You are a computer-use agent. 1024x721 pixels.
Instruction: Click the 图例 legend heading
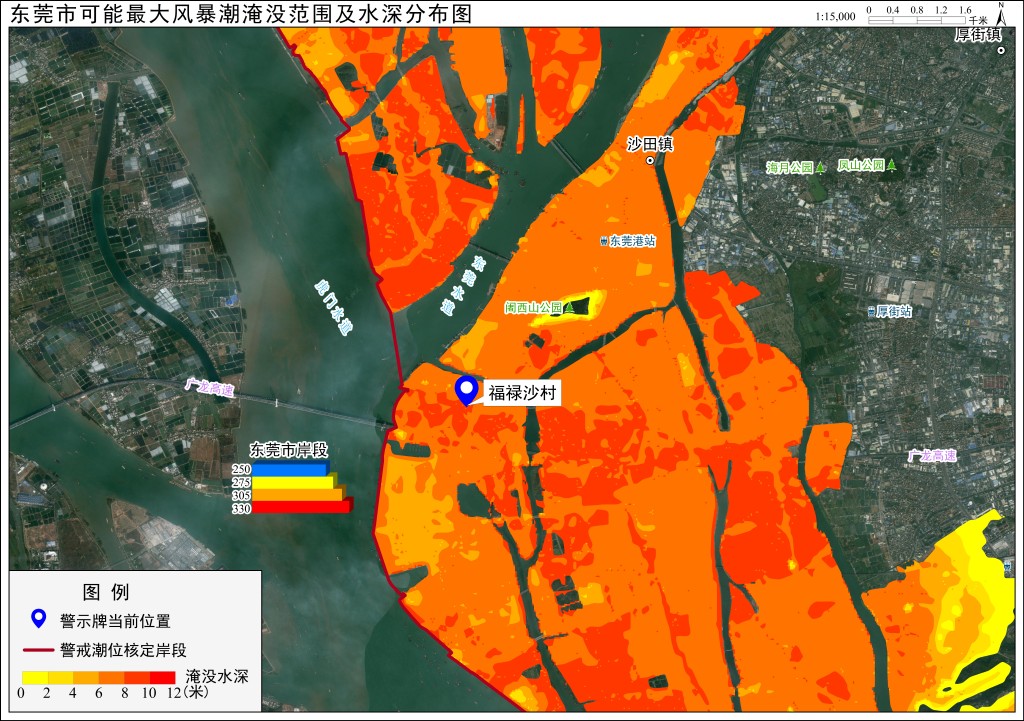pyautogui.click(x=106, y=592)
